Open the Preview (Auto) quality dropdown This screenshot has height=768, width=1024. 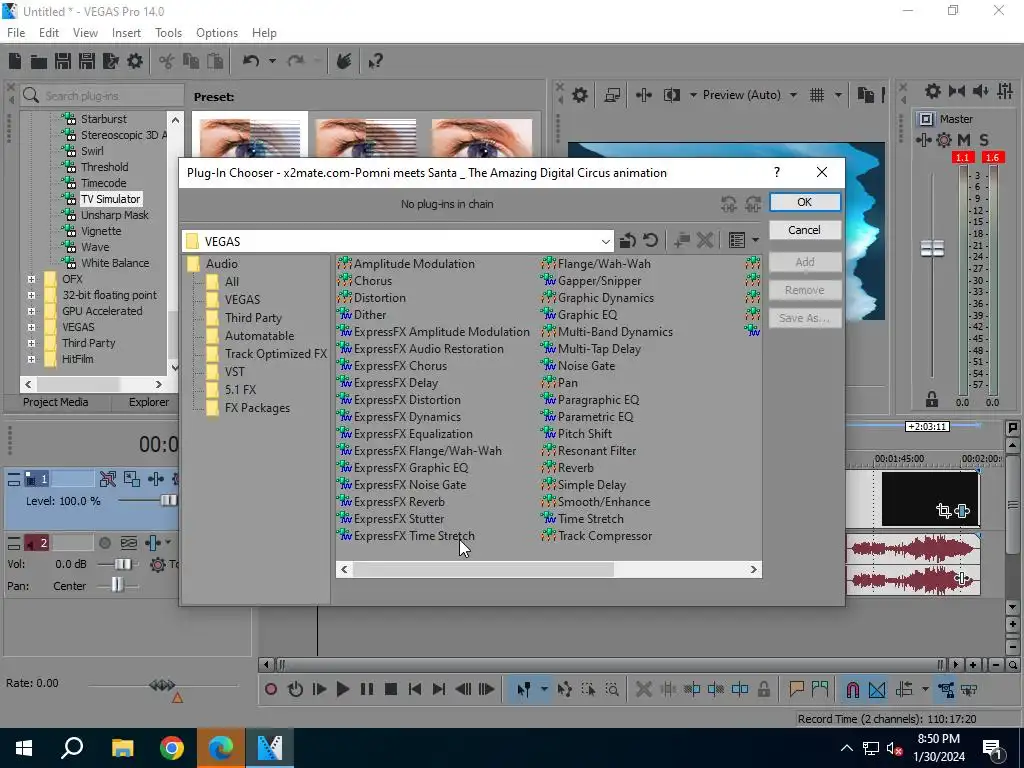(793, 95)
